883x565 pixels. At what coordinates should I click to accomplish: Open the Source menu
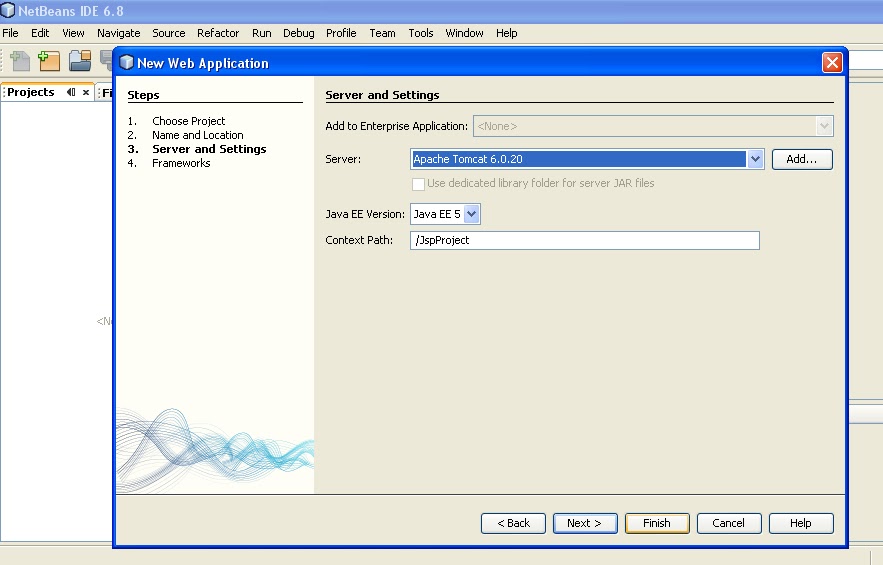click(x=169, y=33)
